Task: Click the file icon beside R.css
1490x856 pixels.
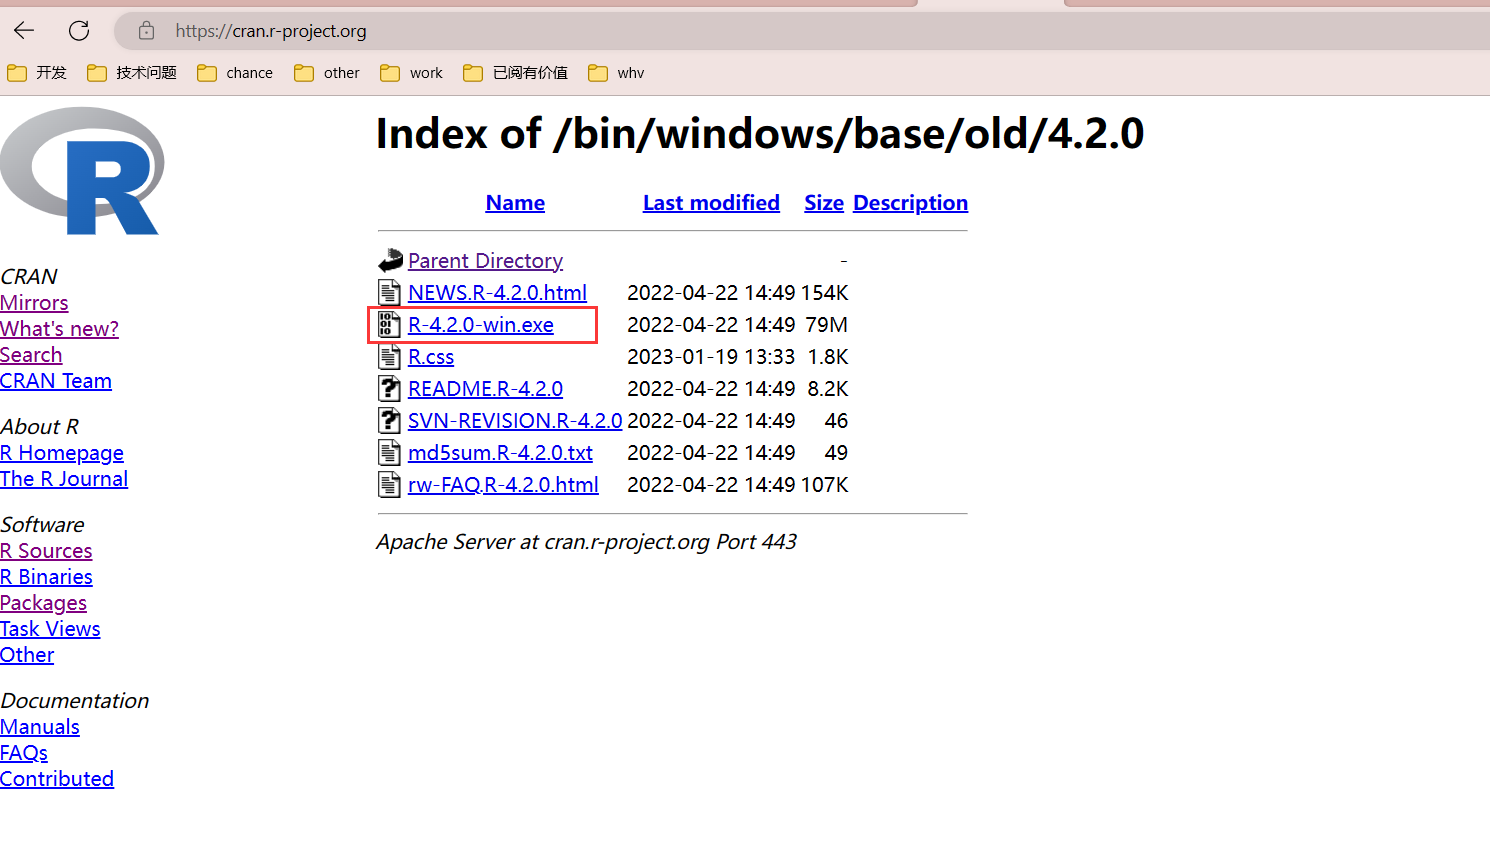Action: point(390,356)
